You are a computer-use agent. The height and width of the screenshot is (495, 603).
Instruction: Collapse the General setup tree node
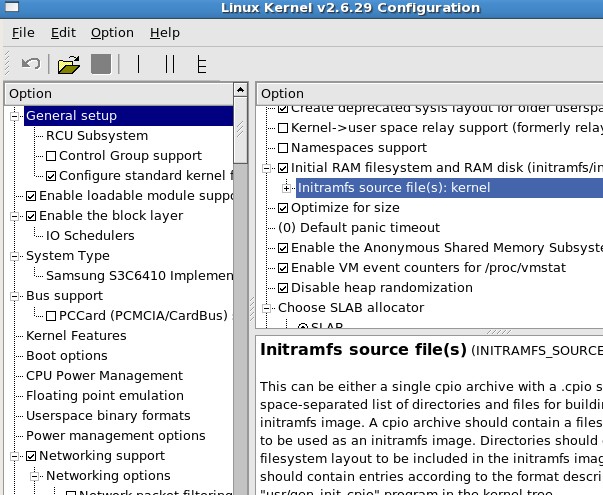[x=14, y=116]
